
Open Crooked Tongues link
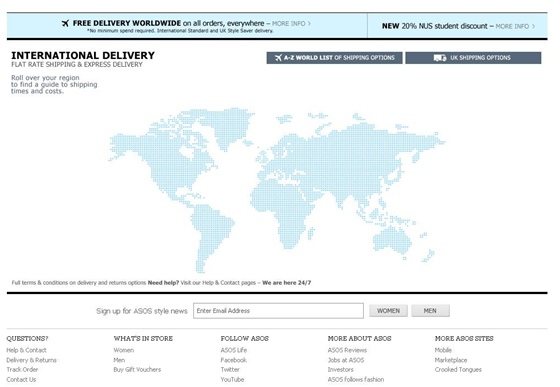[458, 370]
